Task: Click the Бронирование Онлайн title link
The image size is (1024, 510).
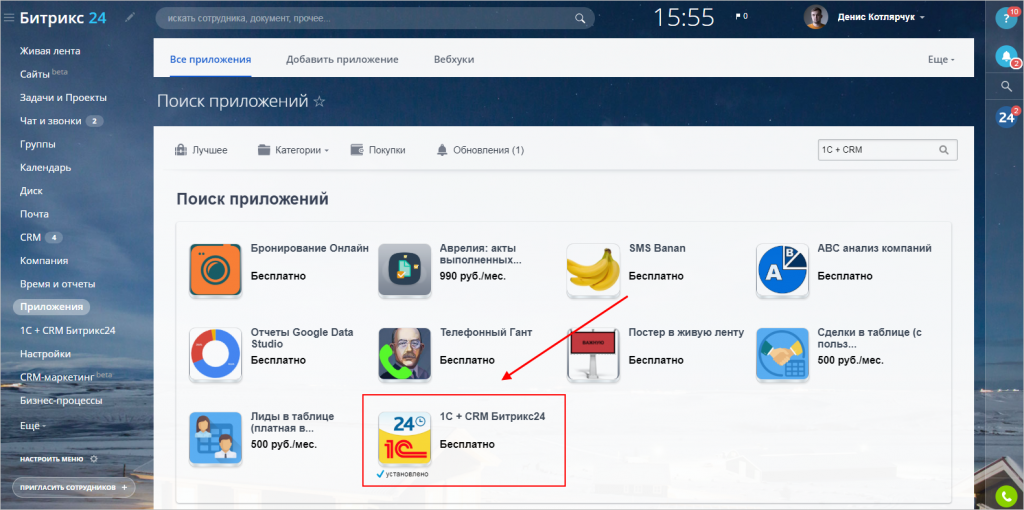Action: tap(310, 248)
